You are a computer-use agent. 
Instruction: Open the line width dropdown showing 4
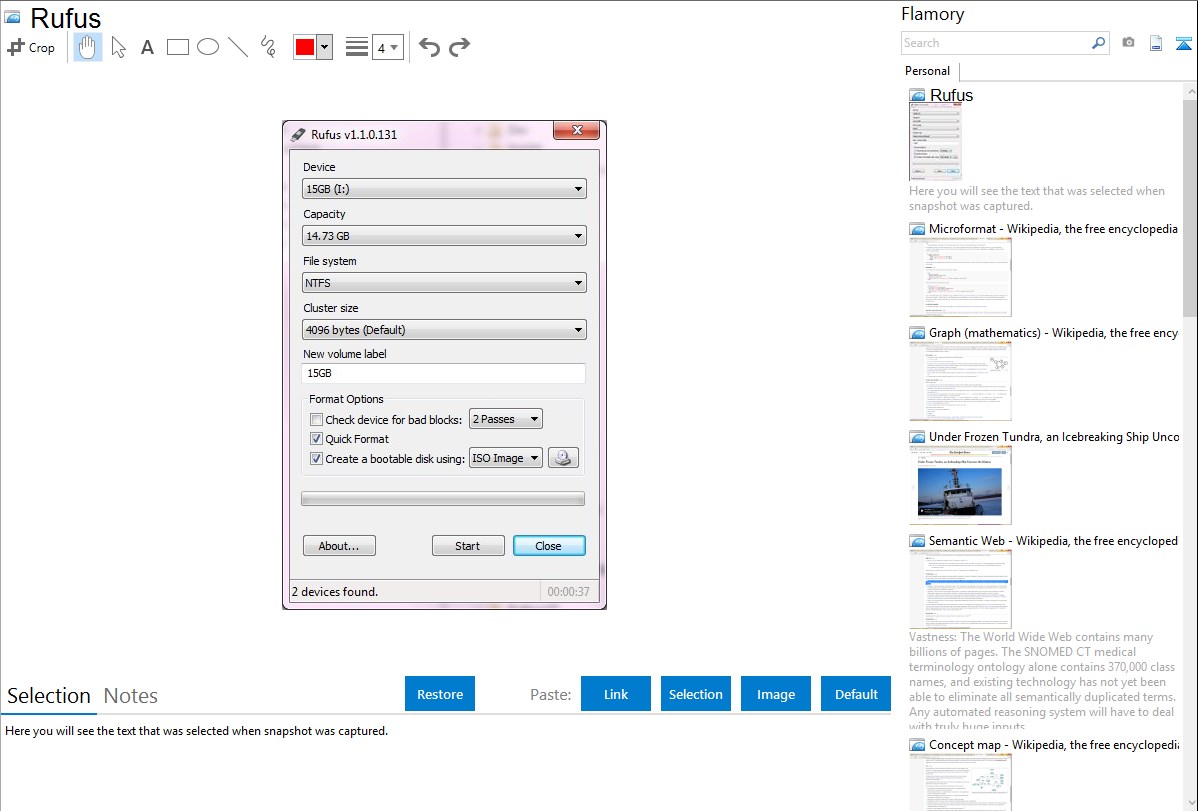tap(387, 47)
